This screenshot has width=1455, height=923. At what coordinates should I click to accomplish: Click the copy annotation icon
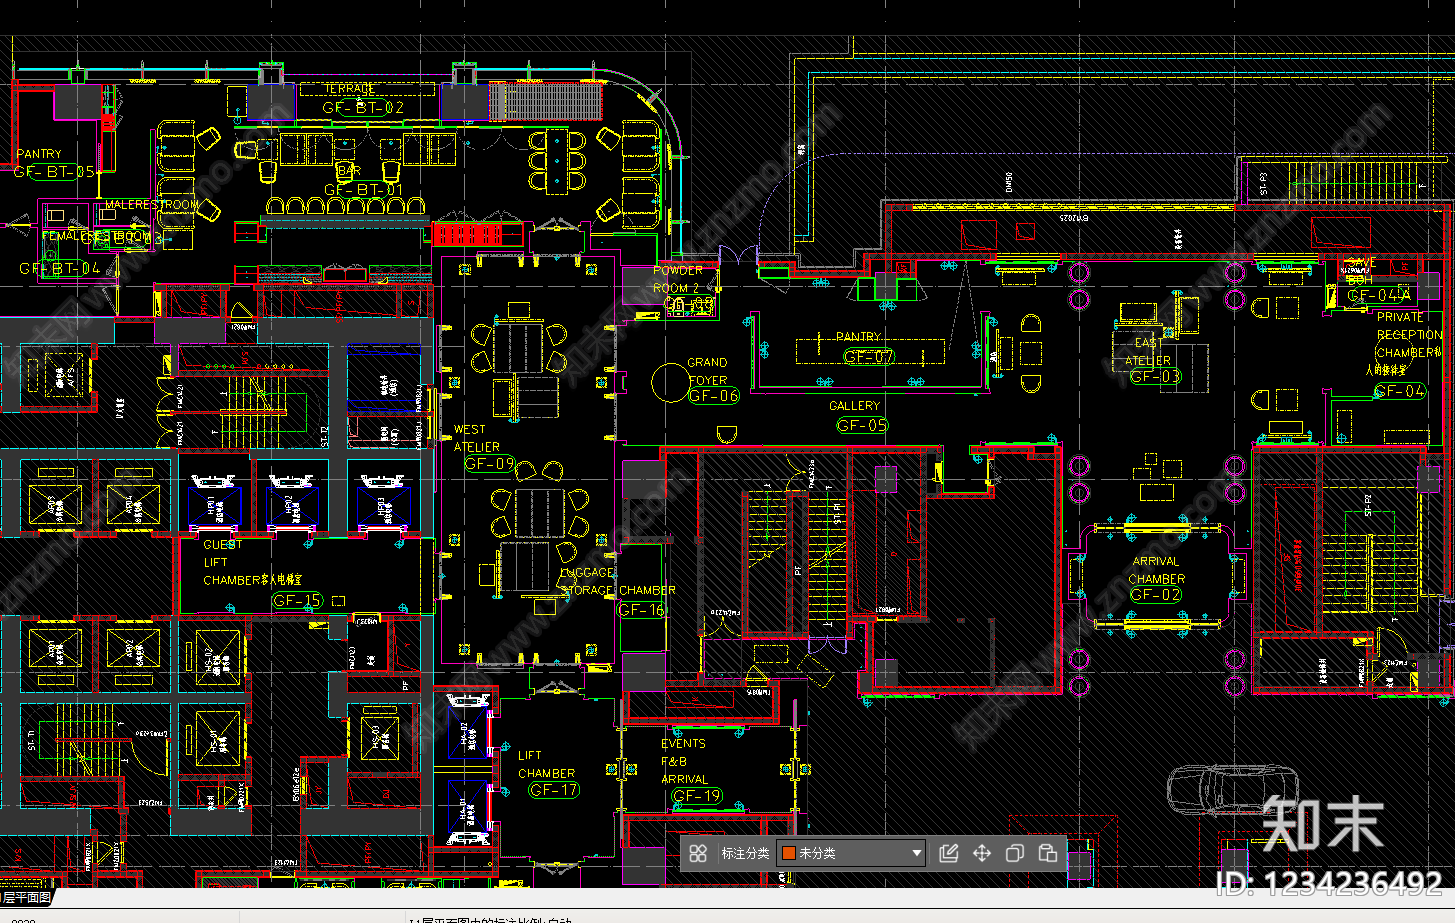click(x=1014, y=853)
